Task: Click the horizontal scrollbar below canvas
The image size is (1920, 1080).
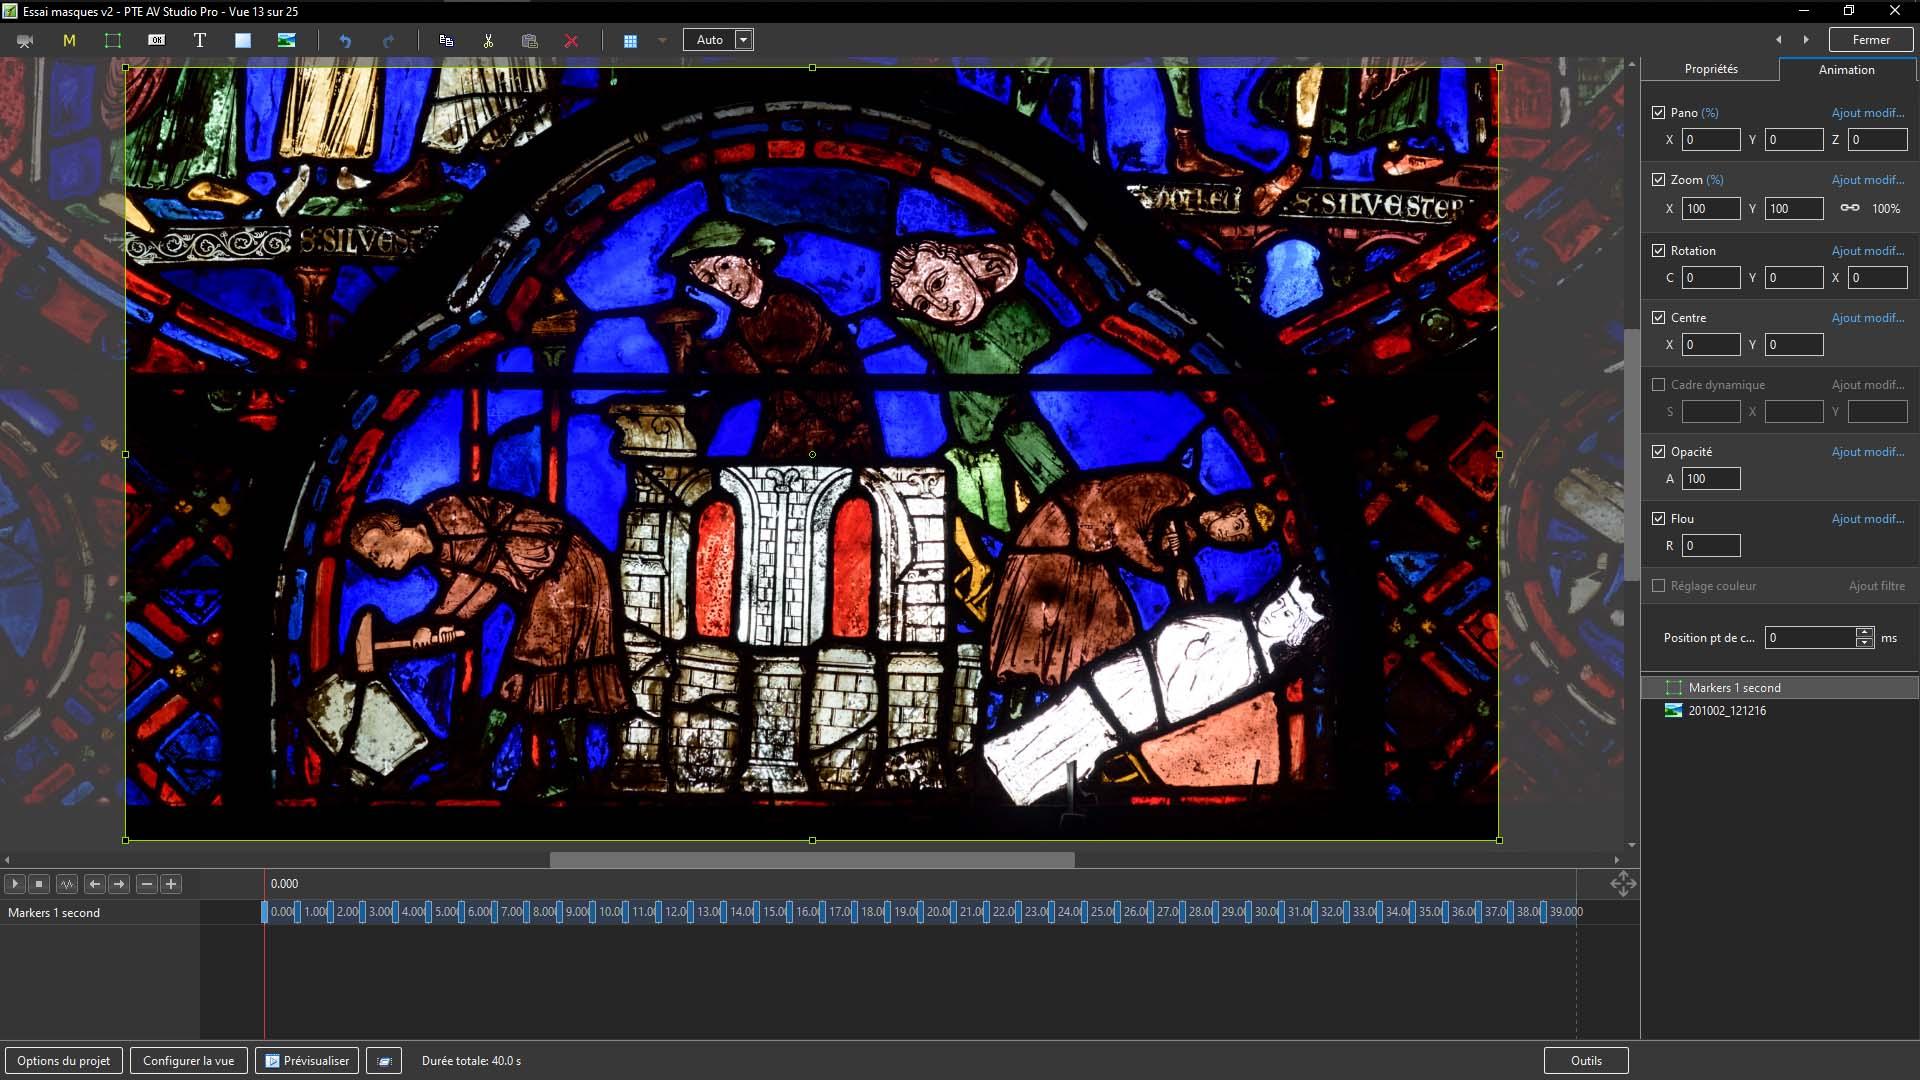Action: pos(812,860)
